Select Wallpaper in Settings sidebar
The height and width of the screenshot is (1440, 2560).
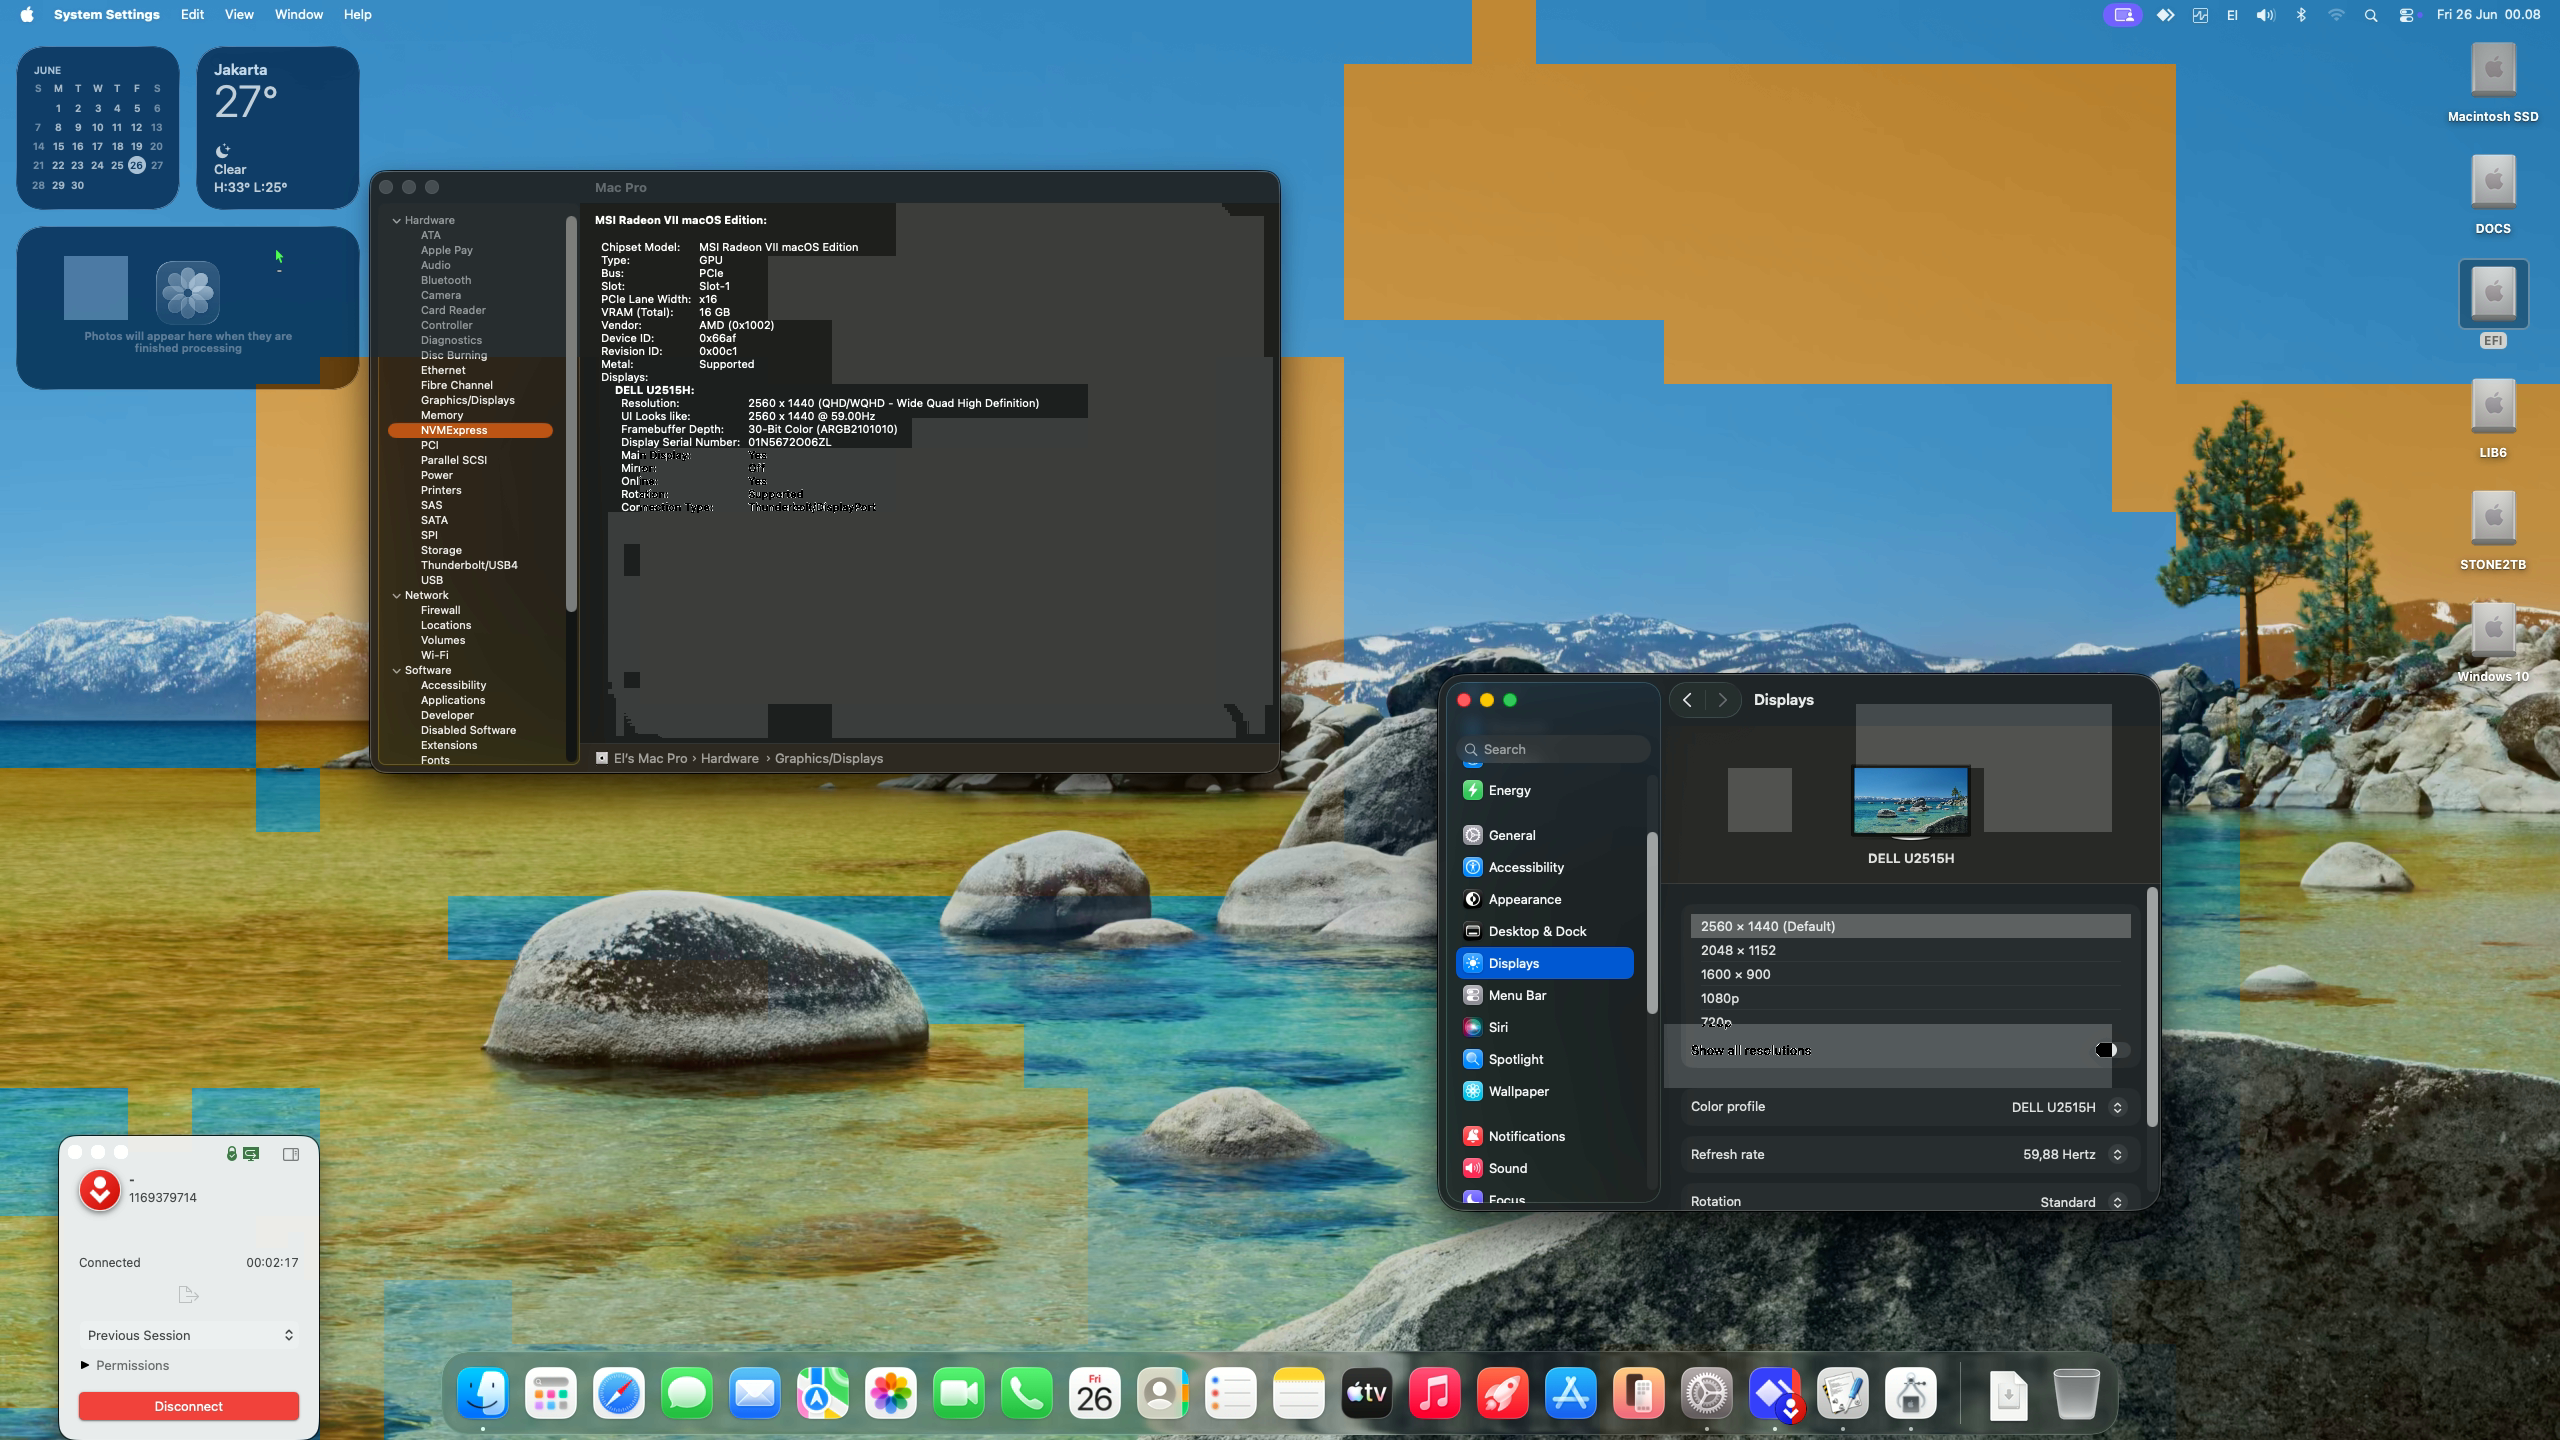pyautogui.click(x=1545, y=1091)
